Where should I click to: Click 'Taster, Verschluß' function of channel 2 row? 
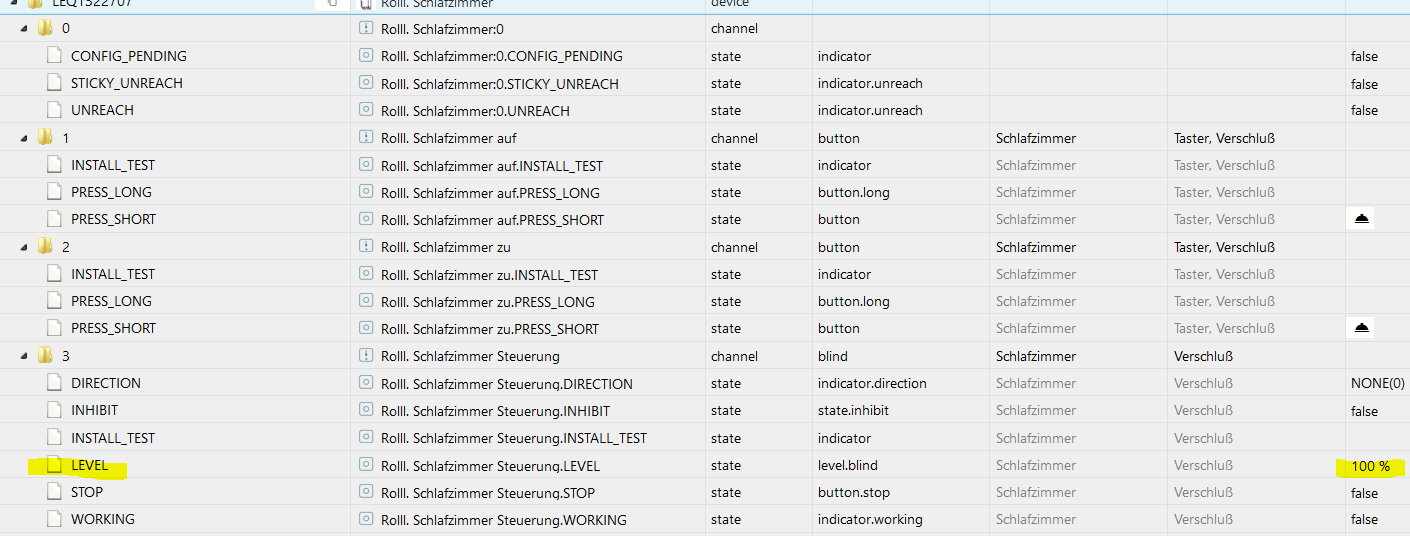click(1224, 247)
